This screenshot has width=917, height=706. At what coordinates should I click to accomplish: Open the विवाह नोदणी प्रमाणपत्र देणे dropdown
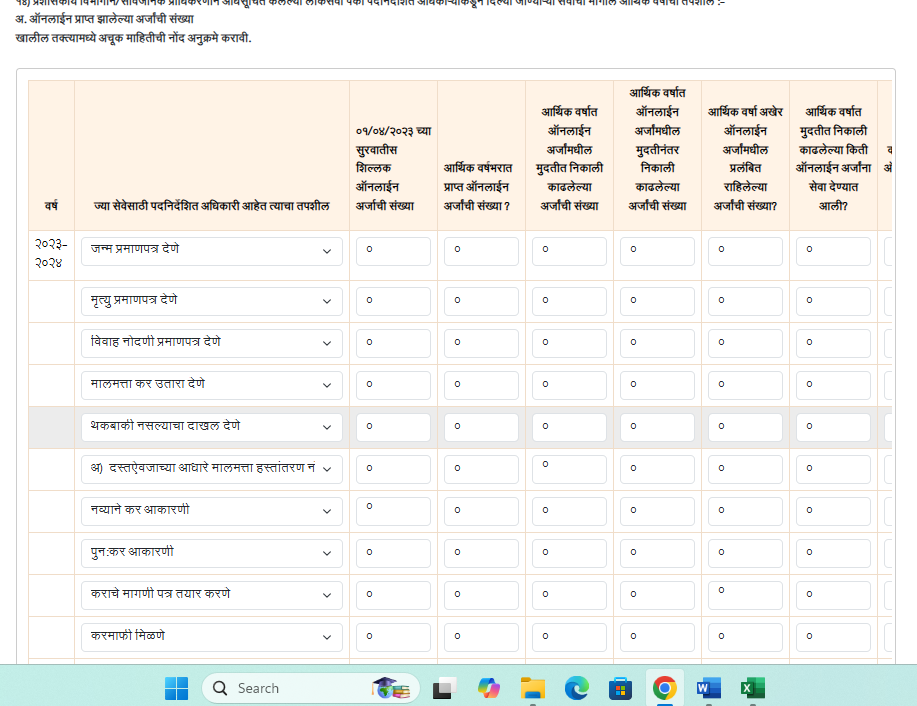(212, 343)
